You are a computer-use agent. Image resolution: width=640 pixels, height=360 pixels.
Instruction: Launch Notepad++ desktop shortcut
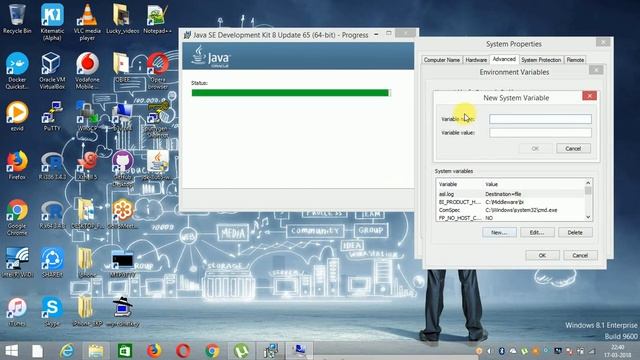point(157,18)
